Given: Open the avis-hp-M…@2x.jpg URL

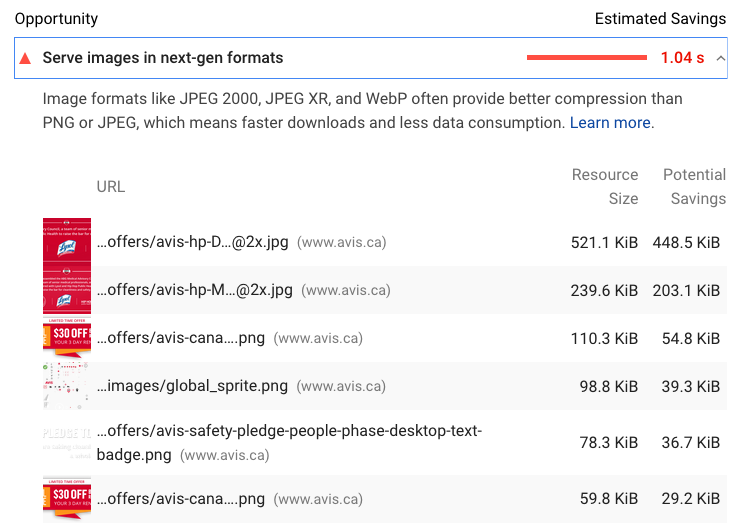Looking at the screenshot, I should [x=195, y=290].
